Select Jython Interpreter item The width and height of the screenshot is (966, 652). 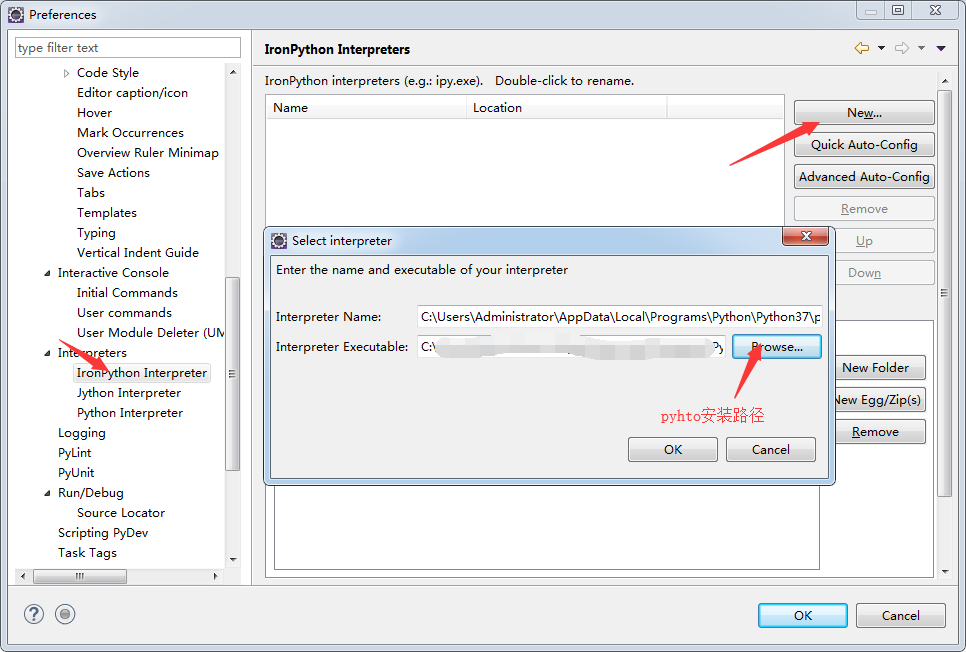[129, 393]
